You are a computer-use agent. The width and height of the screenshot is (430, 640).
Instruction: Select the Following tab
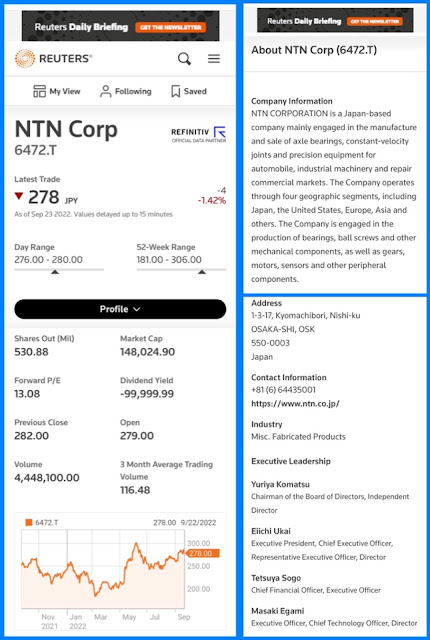[x=126, y=91]
